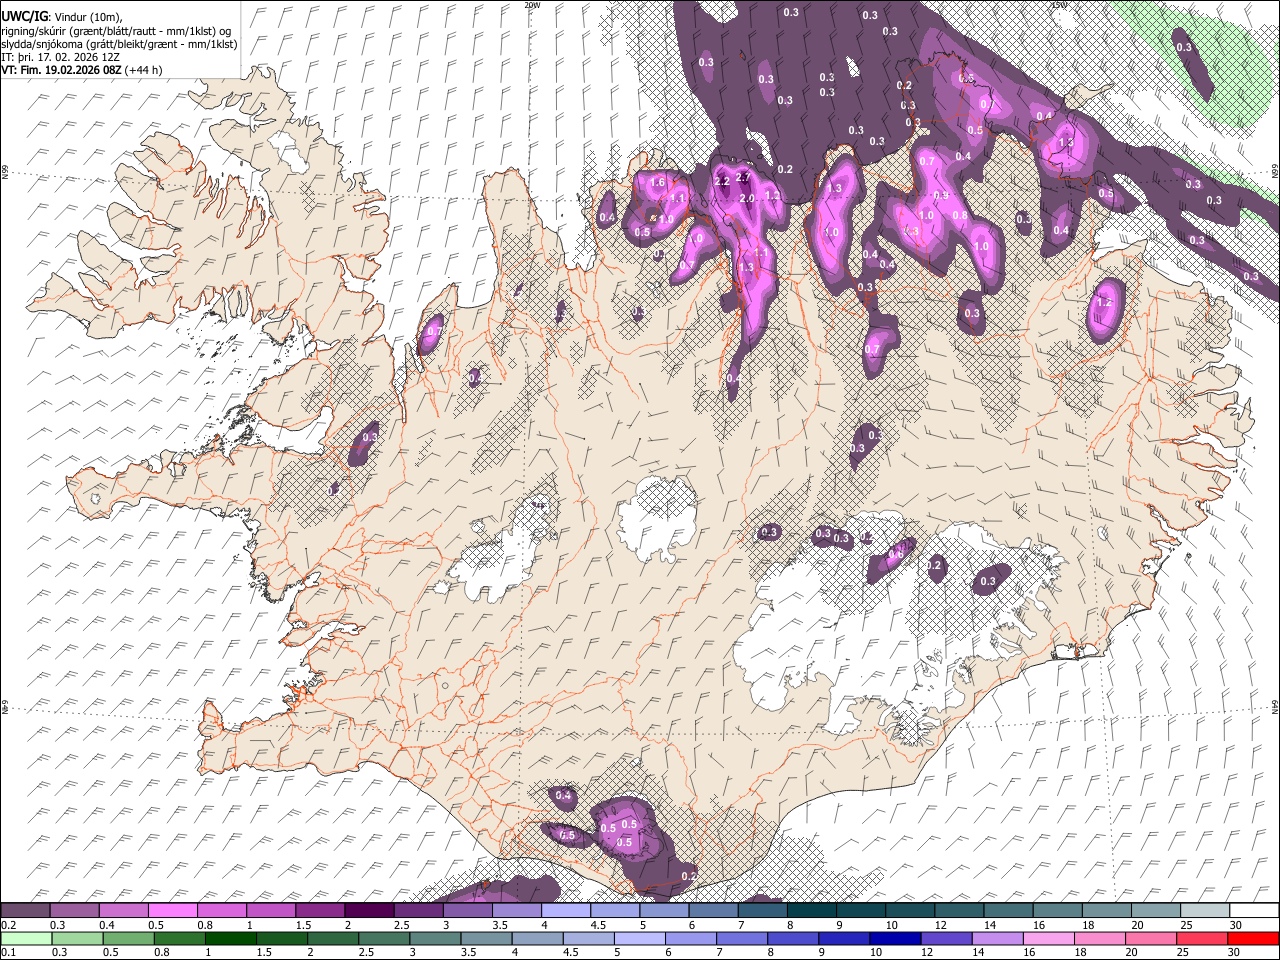This screenshot has height=960, width=1280.
Task: Click the dark purple 0.2–0.3 swatch in top legend row
Action: coord(26,911)
